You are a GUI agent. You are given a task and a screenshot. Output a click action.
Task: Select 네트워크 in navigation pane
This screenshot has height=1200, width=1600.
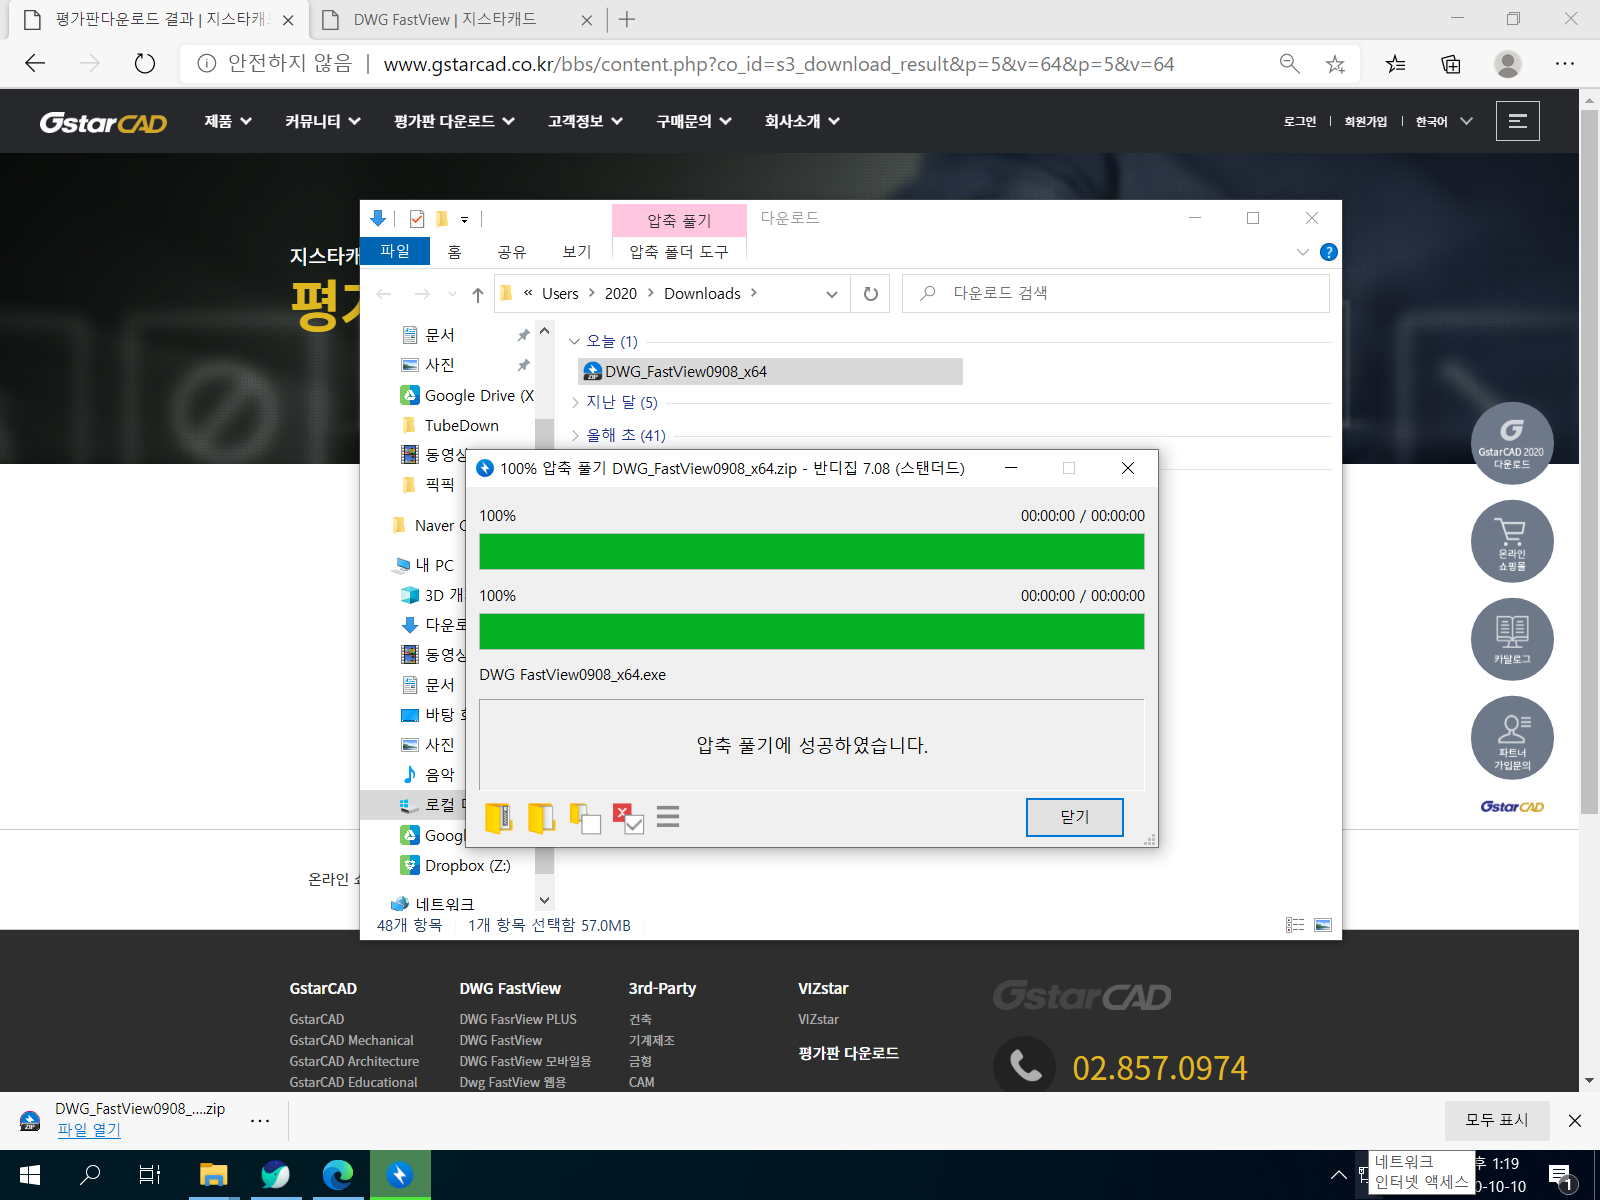[x=433, y=904]
